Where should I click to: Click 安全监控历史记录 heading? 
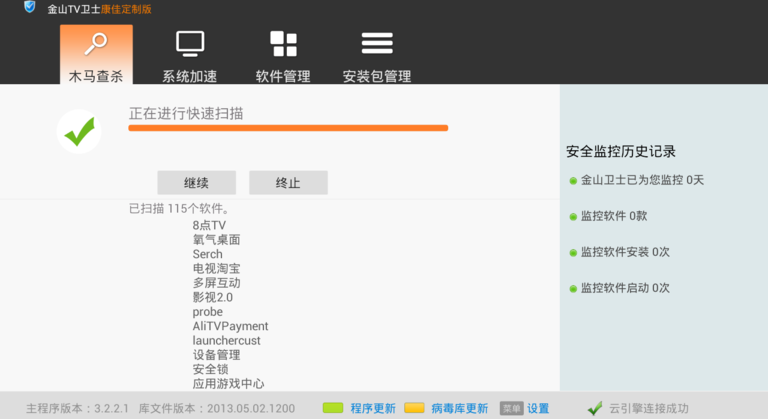point(621,151)
